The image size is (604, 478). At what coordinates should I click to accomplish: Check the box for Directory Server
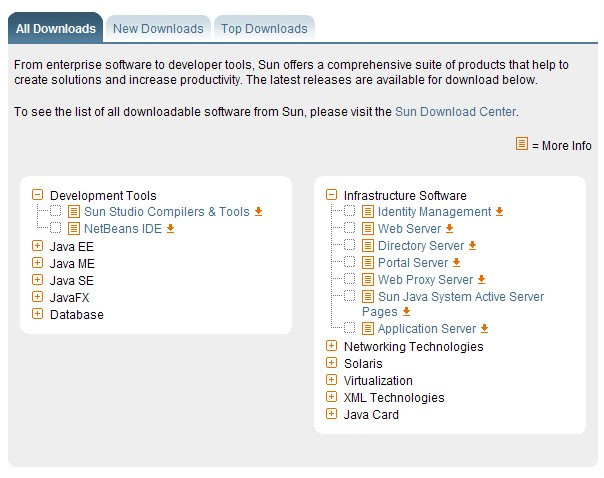(x=349, y=245)
